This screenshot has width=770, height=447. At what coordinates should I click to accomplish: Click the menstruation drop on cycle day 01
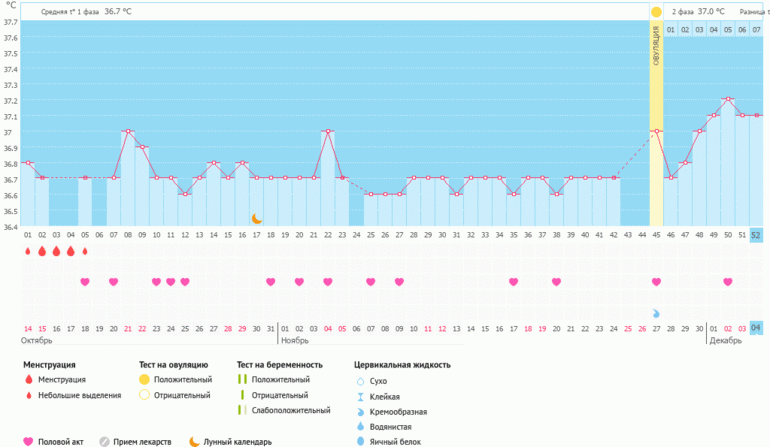coord(28,252)
